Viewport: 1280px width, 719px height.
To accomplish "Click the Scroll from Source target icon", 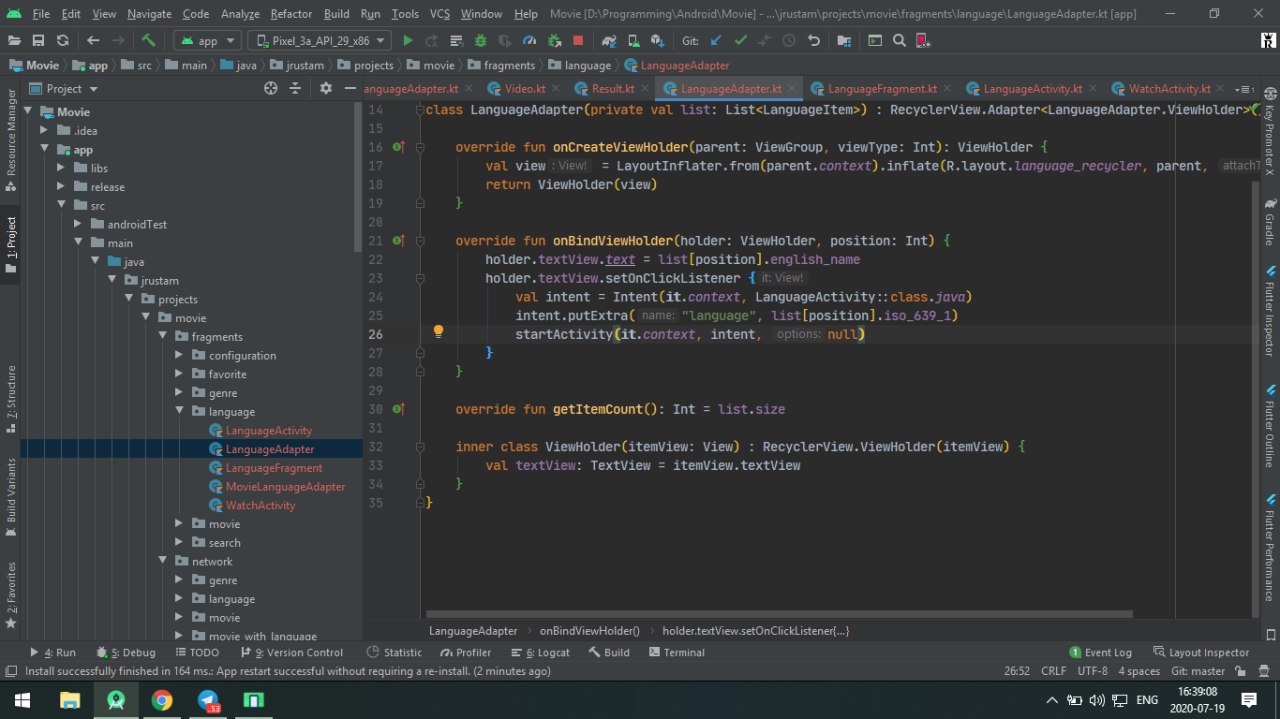I will click(270, 88).
